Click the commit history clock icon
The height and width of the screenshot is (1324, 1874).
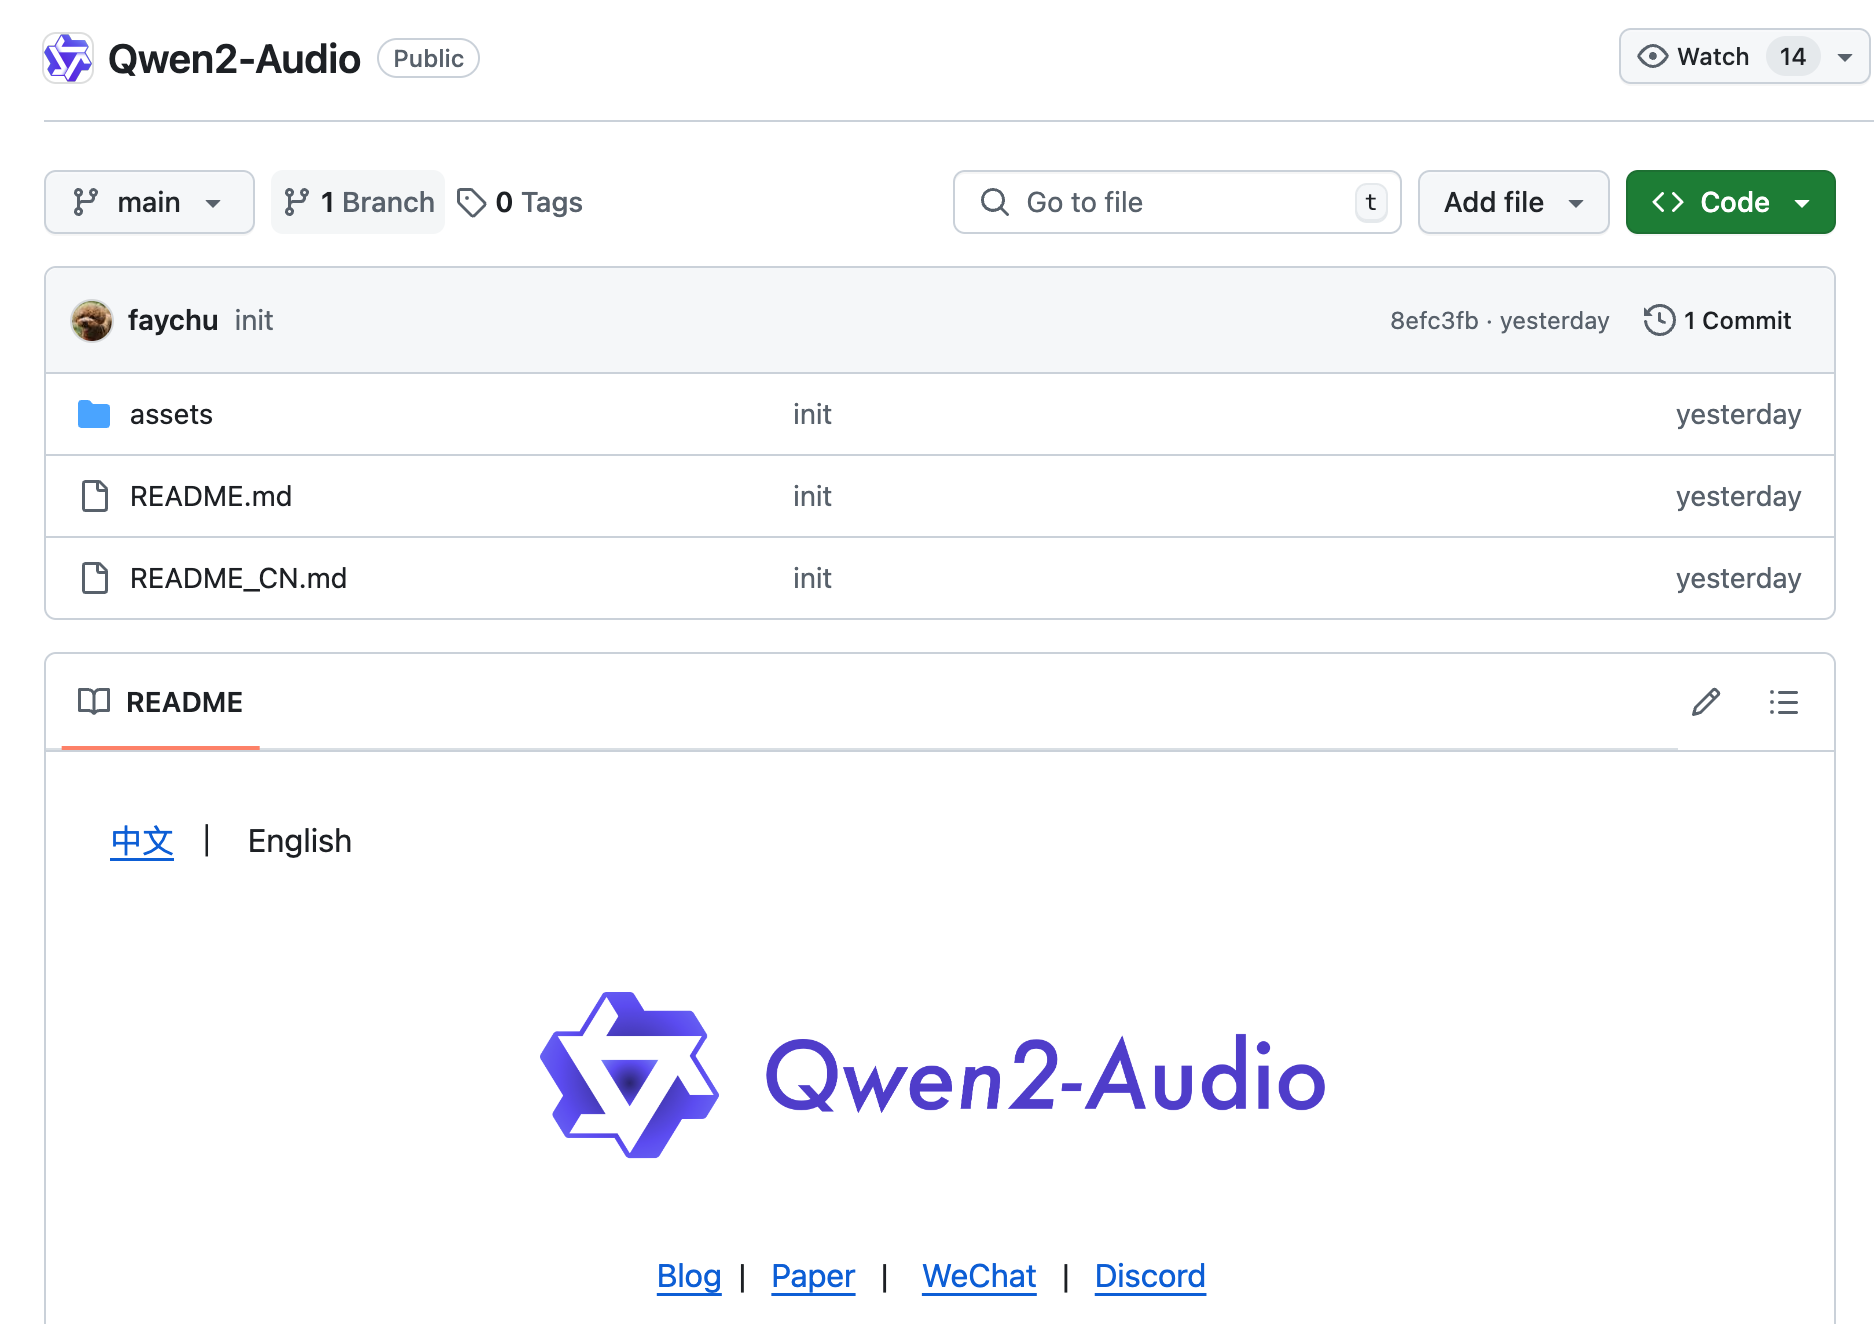[1660, 320]
